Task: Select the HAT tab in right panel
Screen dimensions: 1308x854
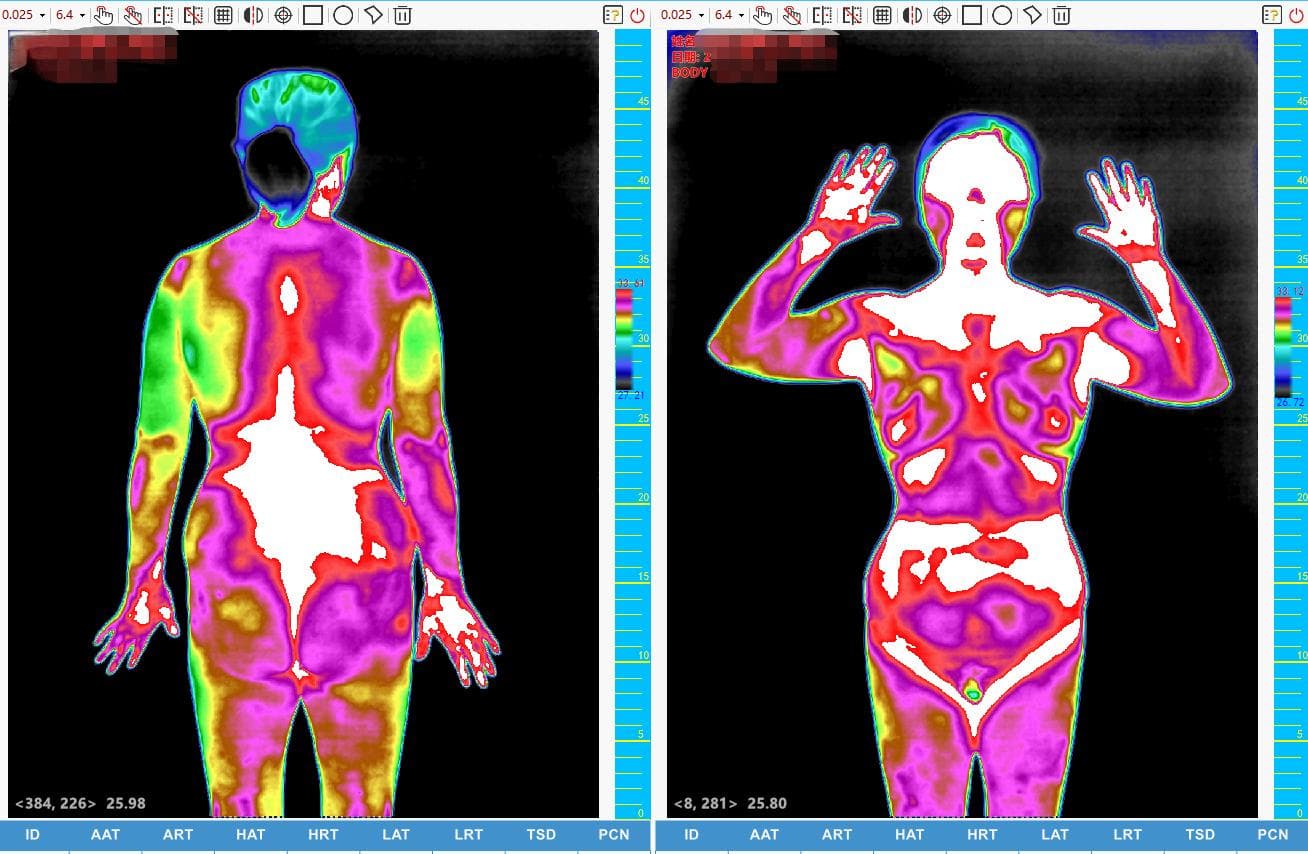Action: (x=910, y=835)
